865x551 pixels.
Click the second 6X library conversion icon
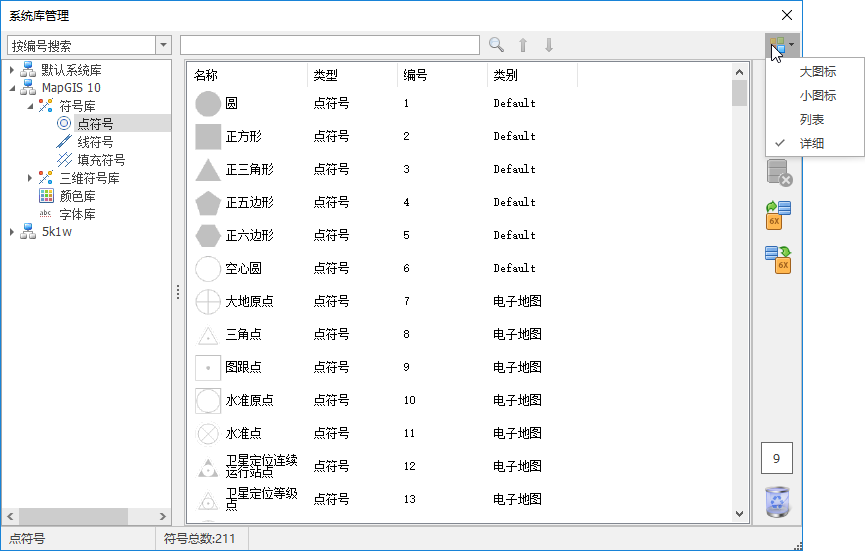point(778,259)
